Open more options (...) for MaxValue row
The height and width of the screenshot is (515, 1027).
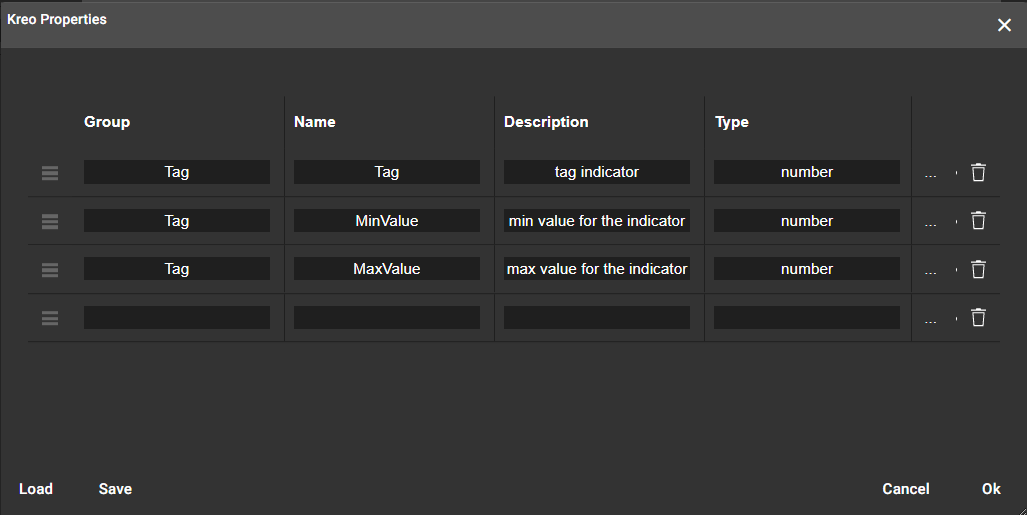931,270
